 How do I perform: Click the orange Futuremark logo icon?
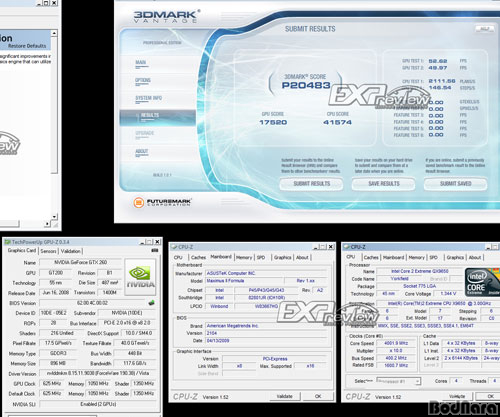(x=139, y=202)
